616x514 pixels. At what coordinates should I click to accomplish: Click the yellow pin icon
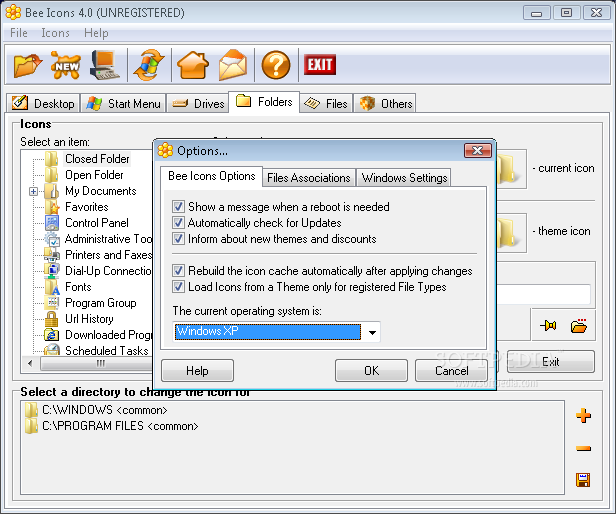click(x=548, y=325)
